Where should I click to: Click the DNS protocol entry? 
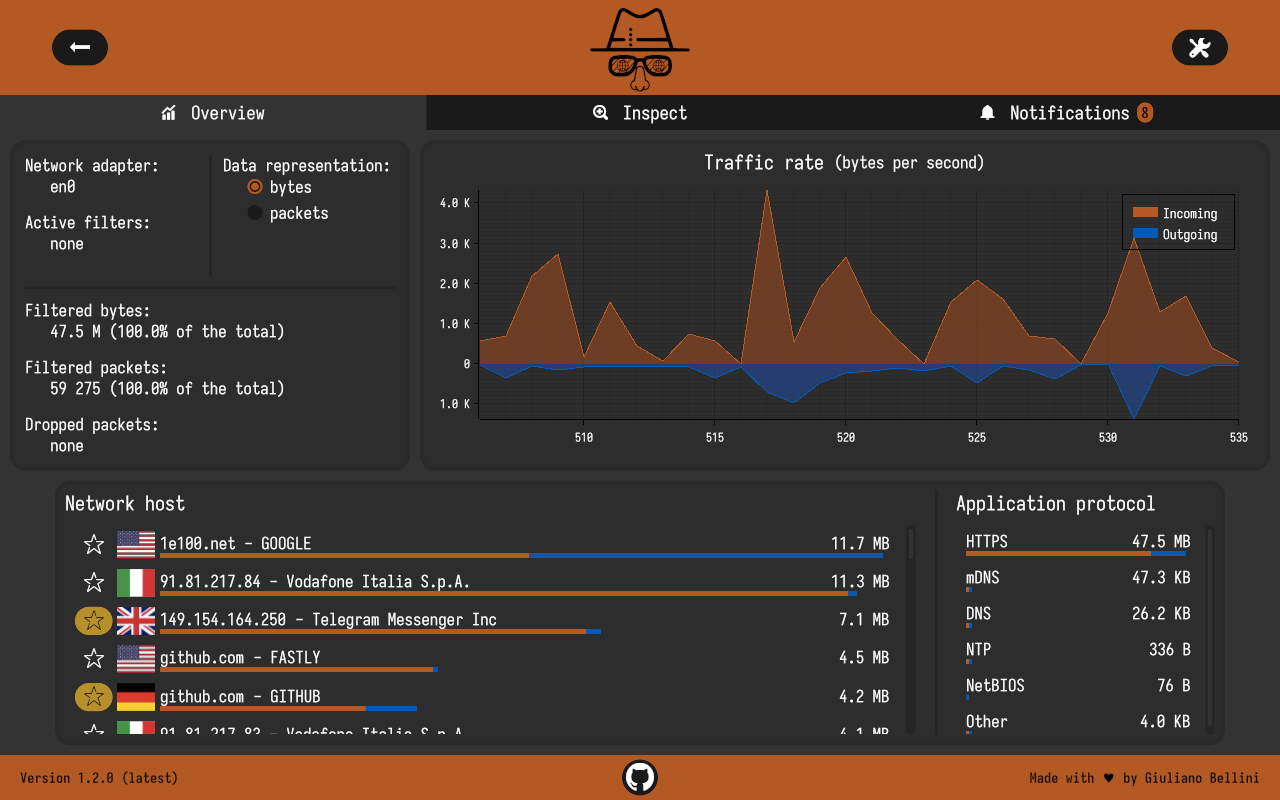pos(1078,615)
